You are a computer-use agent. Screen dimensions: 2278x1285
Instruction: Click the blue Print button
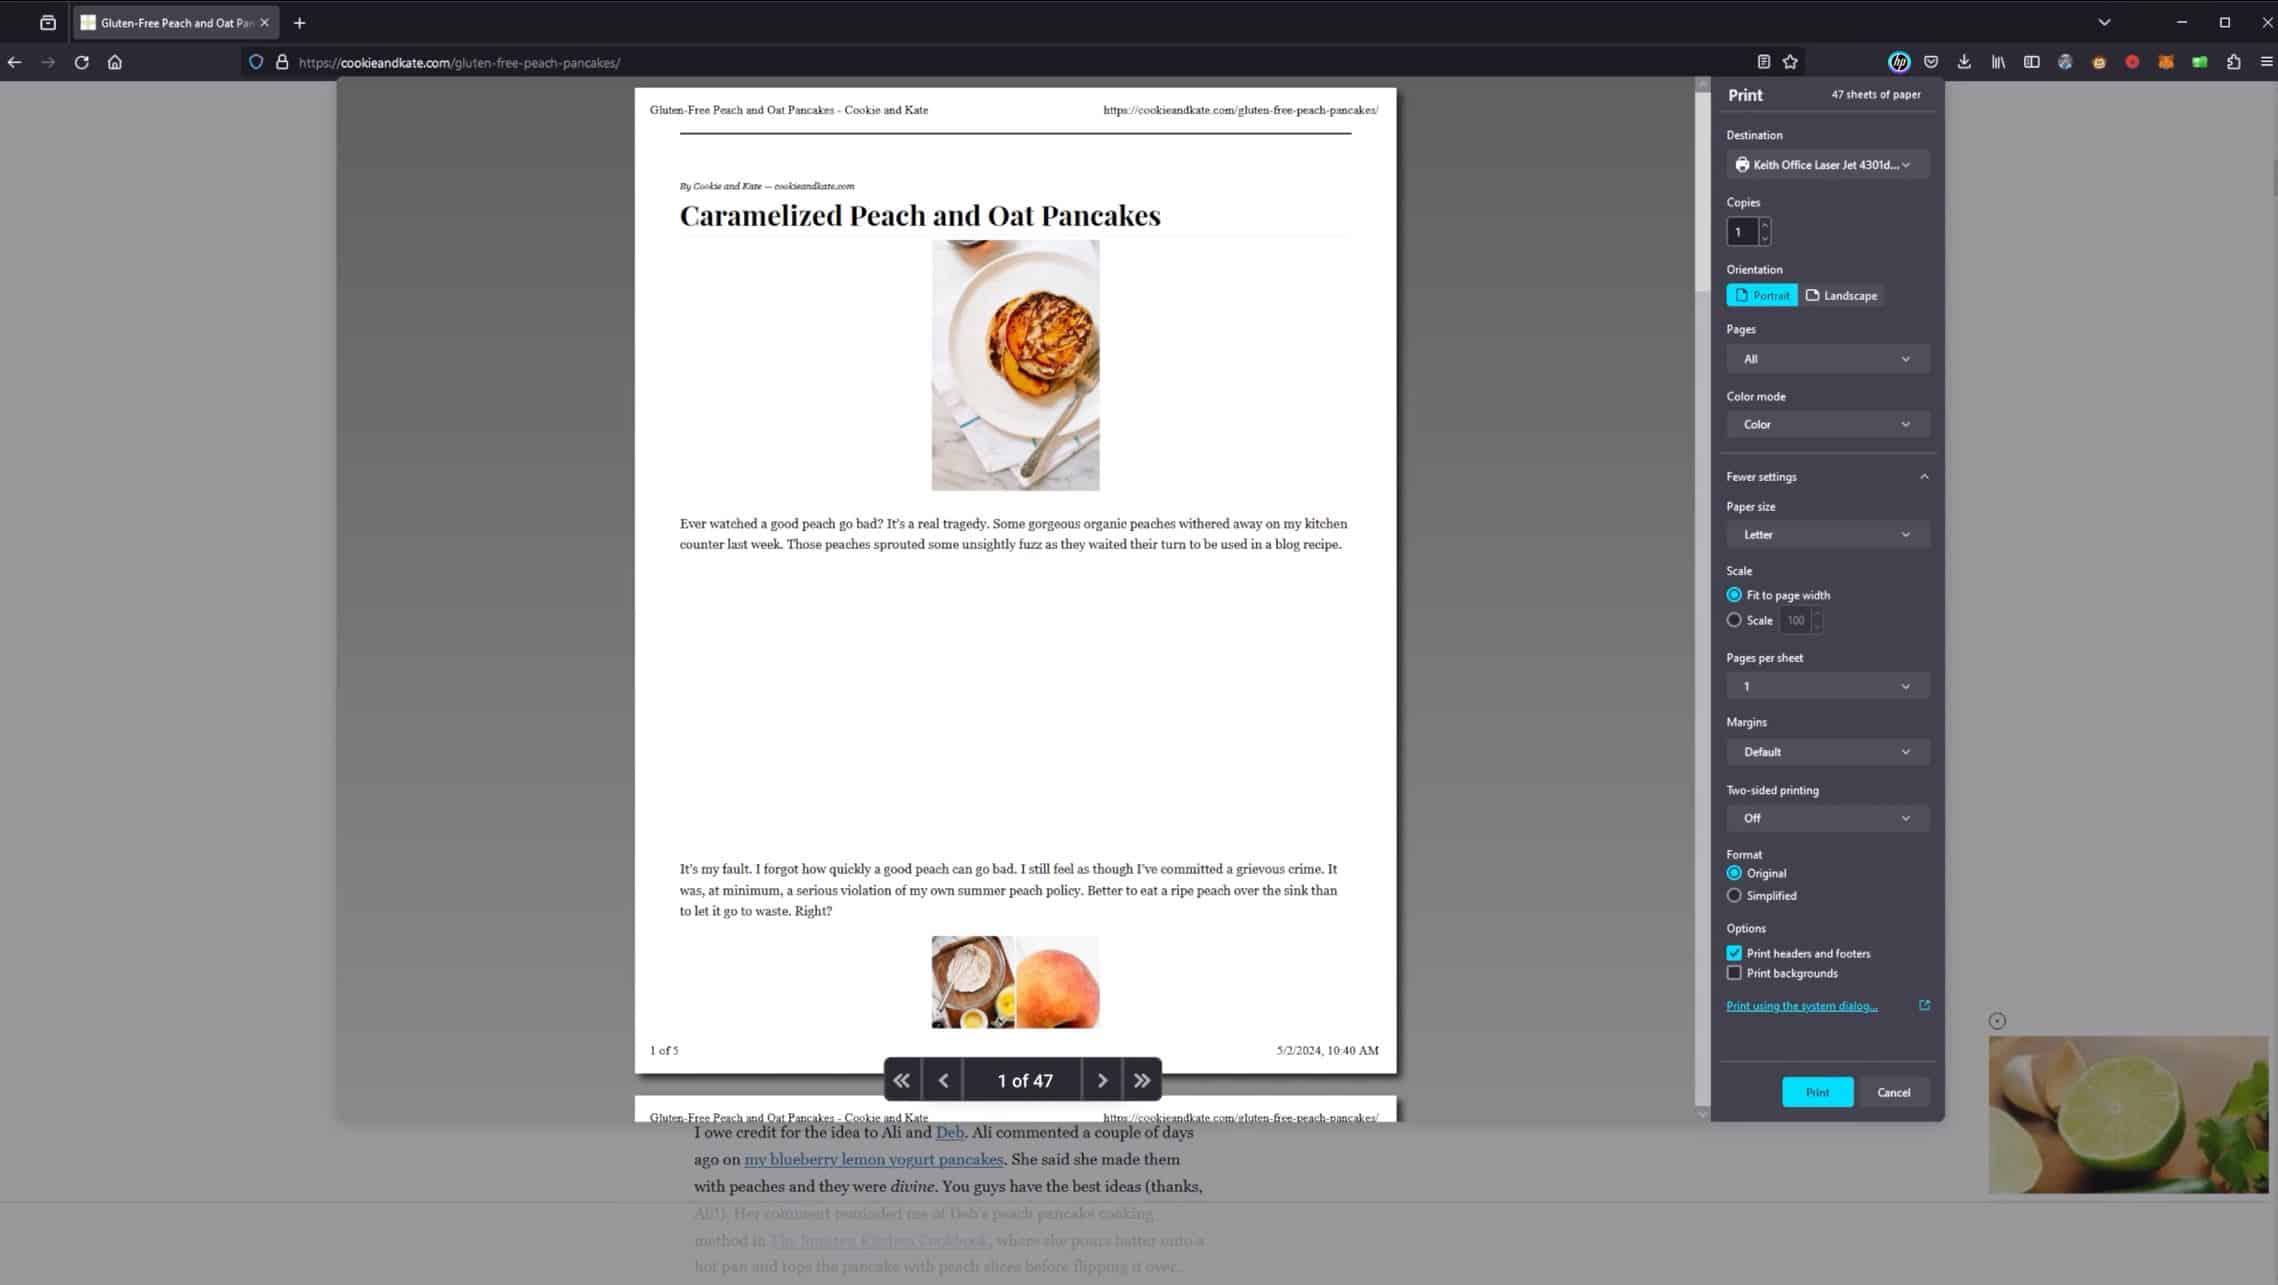tap(1816, 1092)
